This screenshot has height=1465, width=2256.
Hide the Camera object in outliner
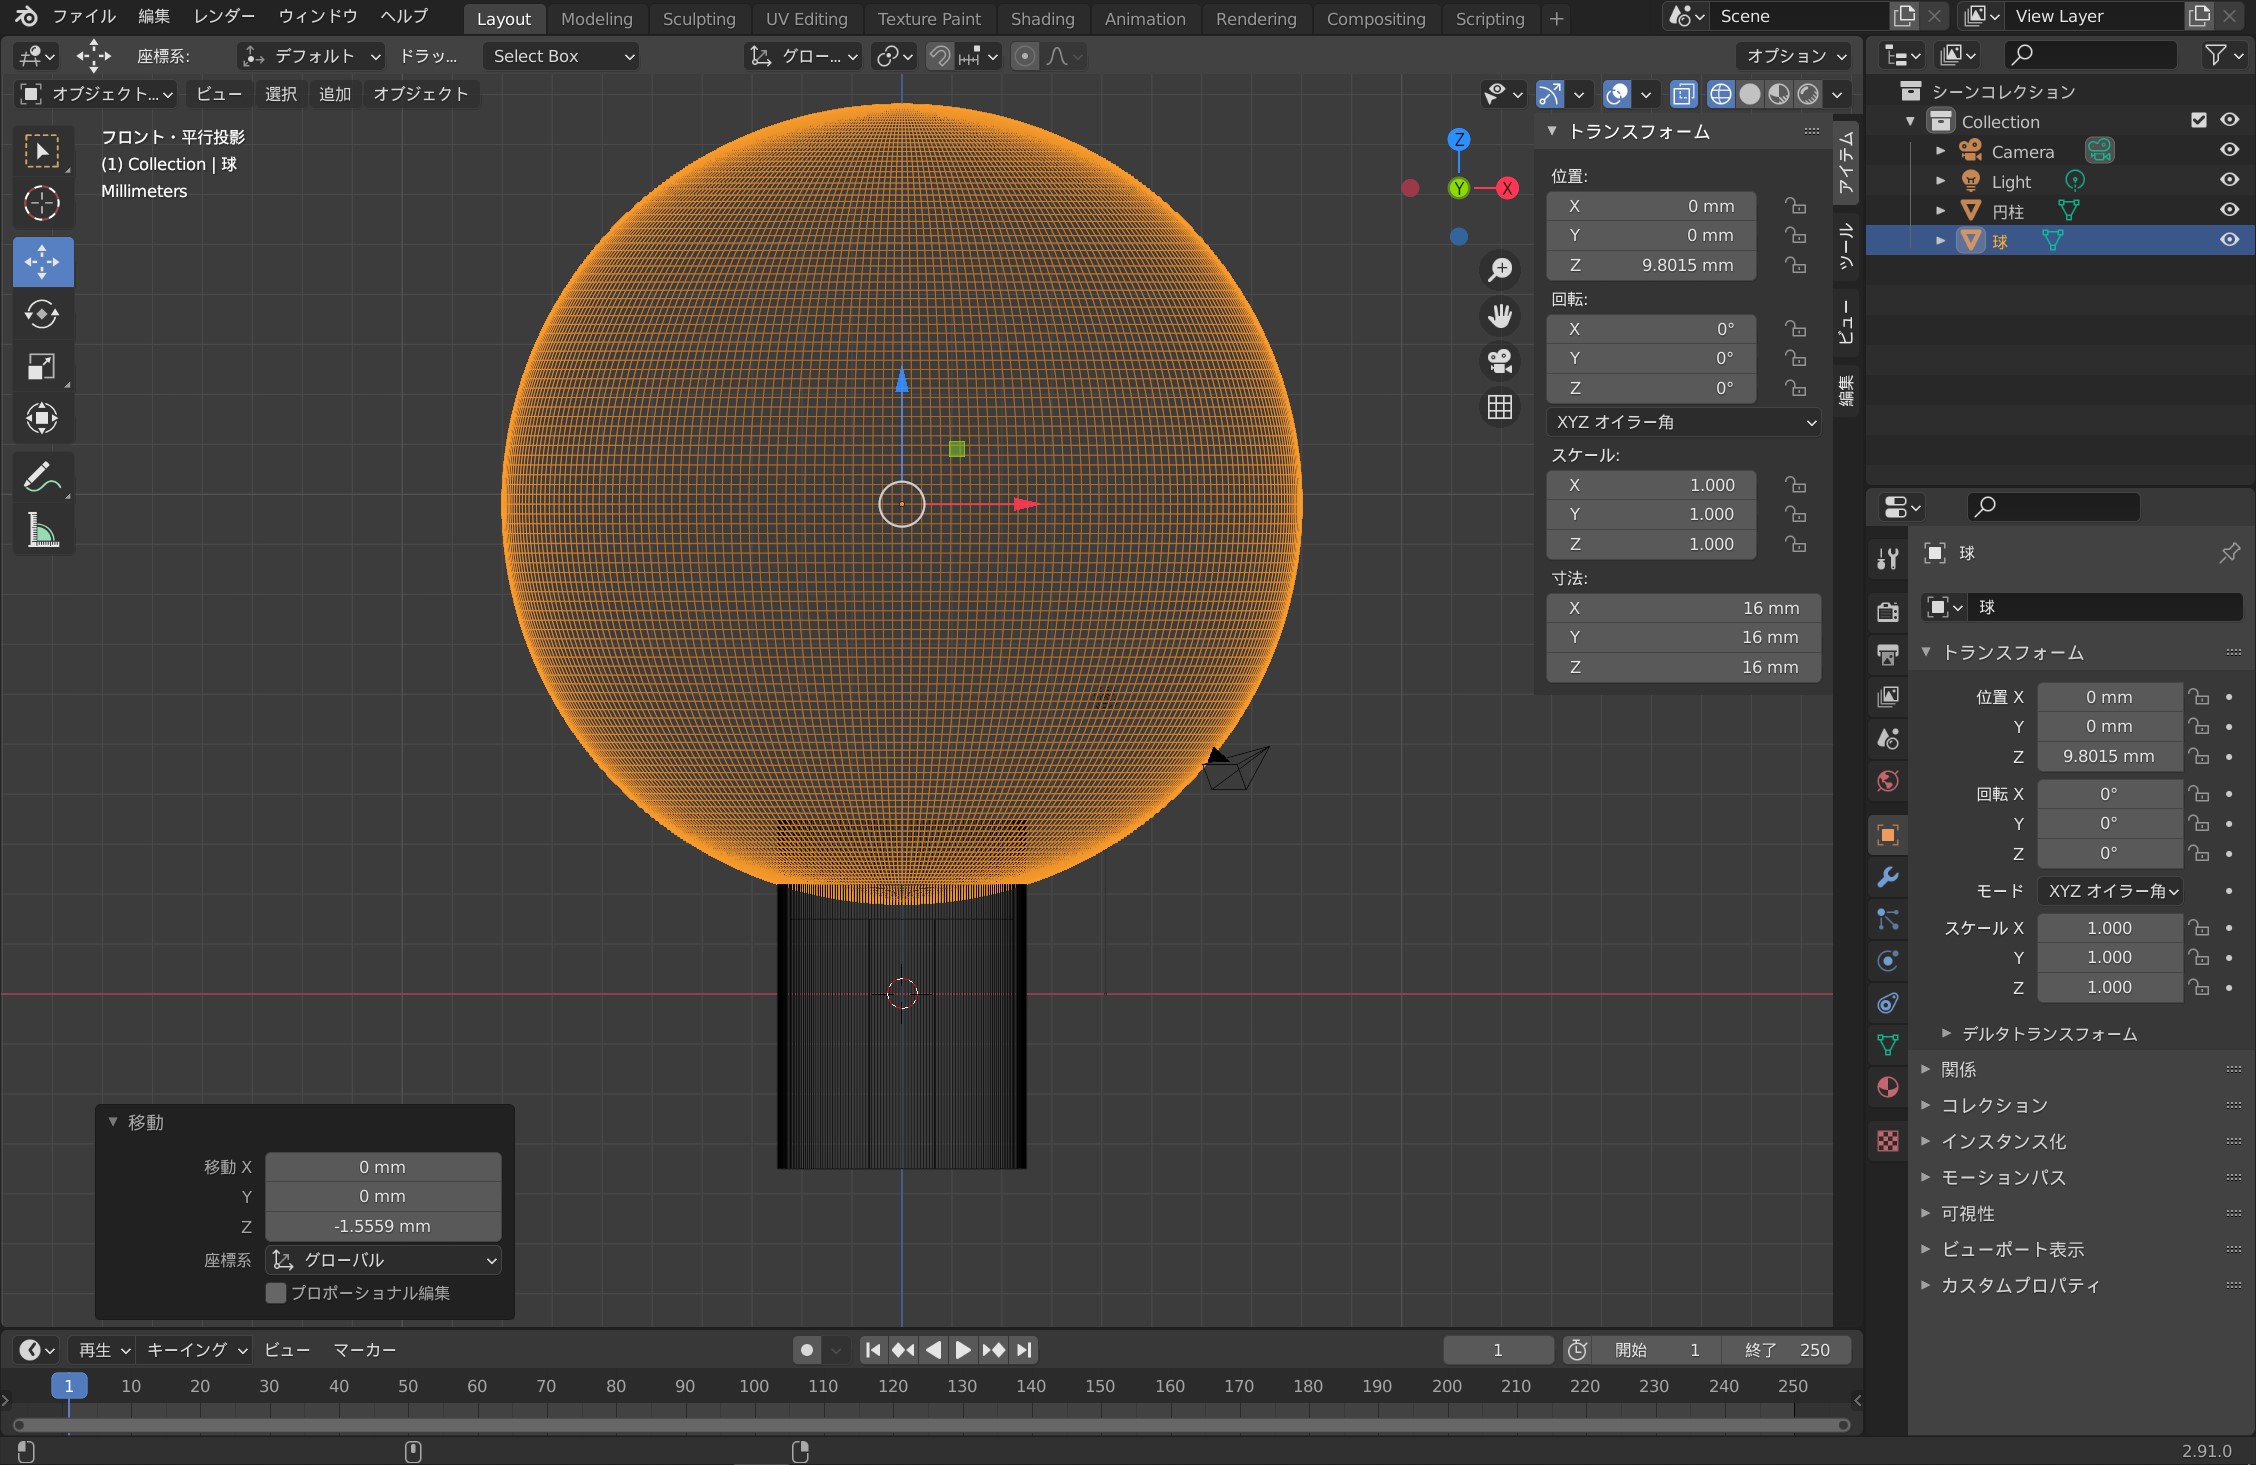coord(2229,150)
